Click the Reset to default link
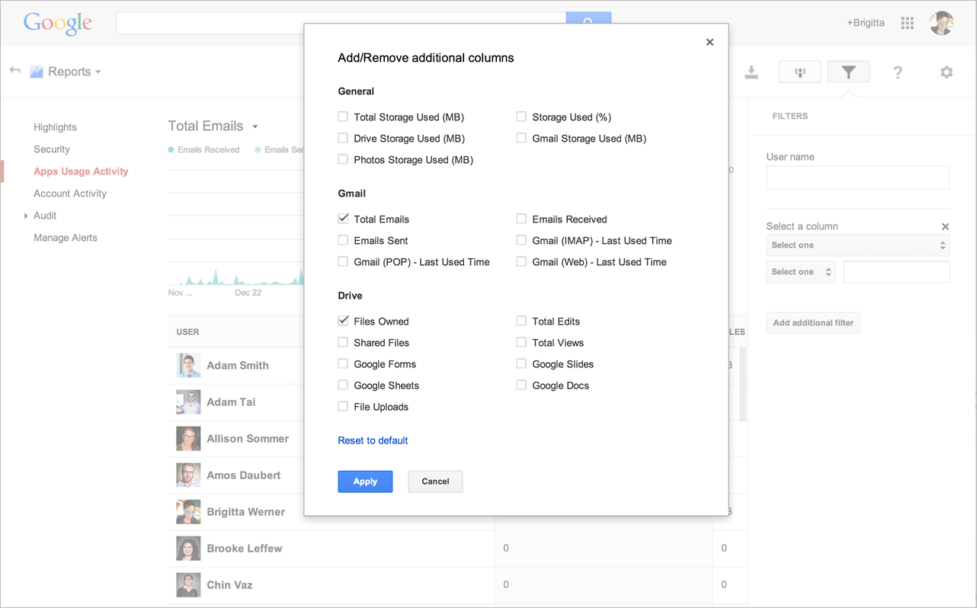Screen dimensions: 977x608 pyautogui.click(x=372, y=441)
